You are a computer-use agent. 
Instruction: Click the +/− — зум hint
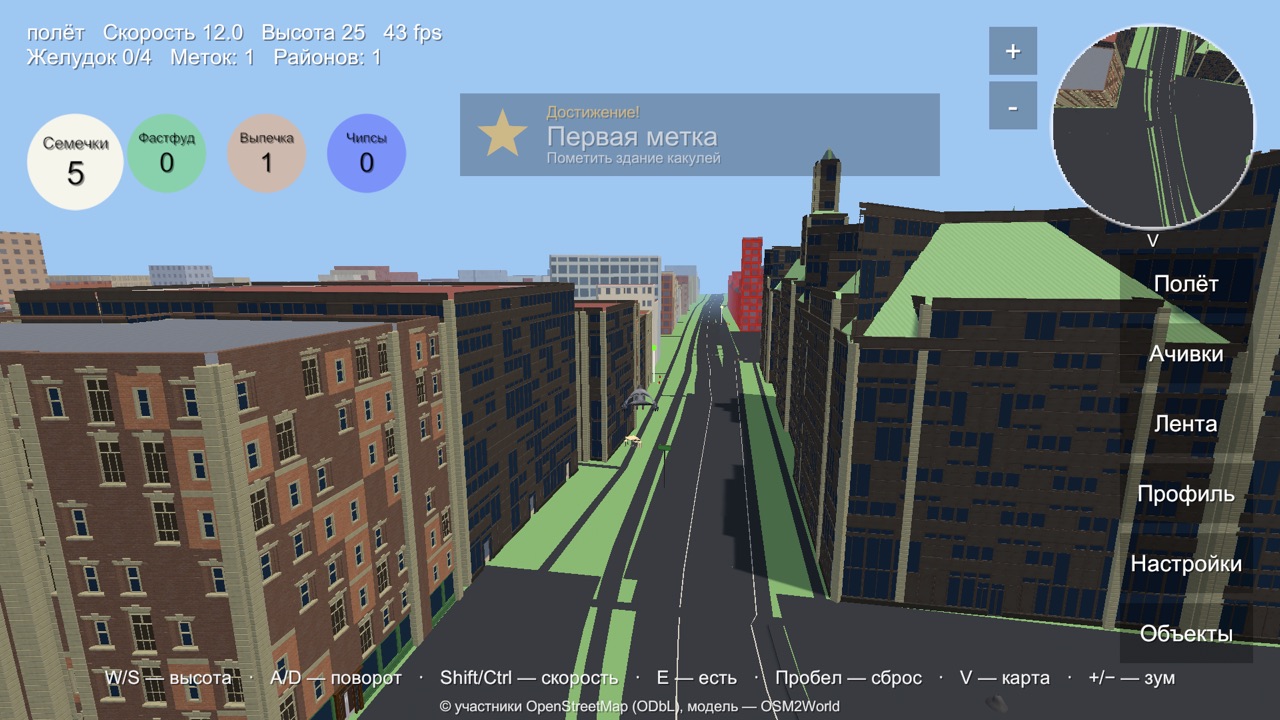[1131, 678]
